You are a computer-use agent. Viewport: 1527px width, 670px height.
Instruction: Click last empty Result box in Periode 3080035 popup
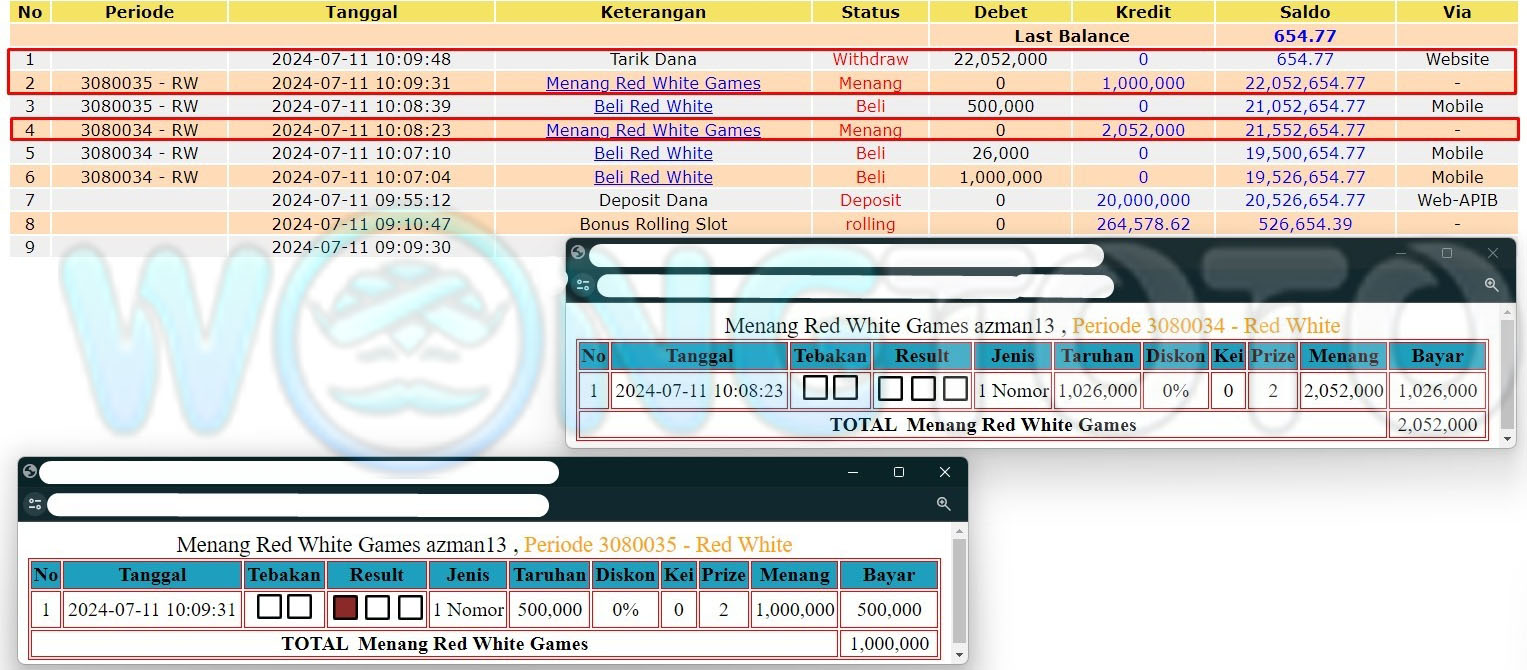[x=410, y=607]
